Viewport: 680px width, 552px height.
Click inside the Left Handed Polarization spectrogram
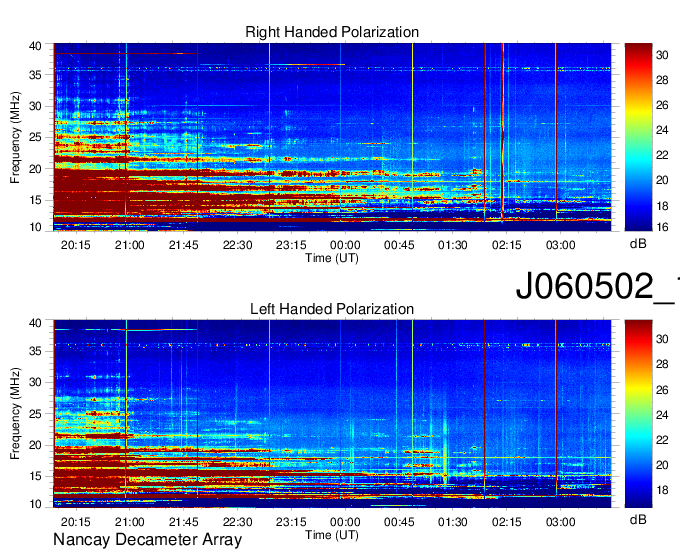(332, 414)
